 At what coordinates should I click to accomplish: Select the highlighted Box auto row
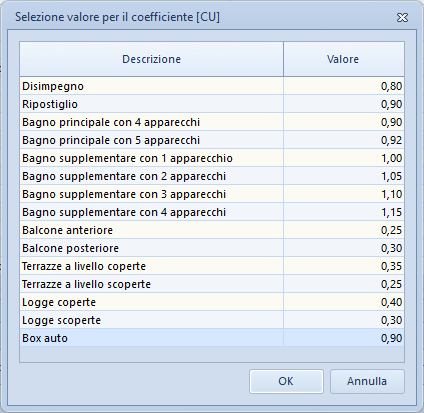[212, 338]
